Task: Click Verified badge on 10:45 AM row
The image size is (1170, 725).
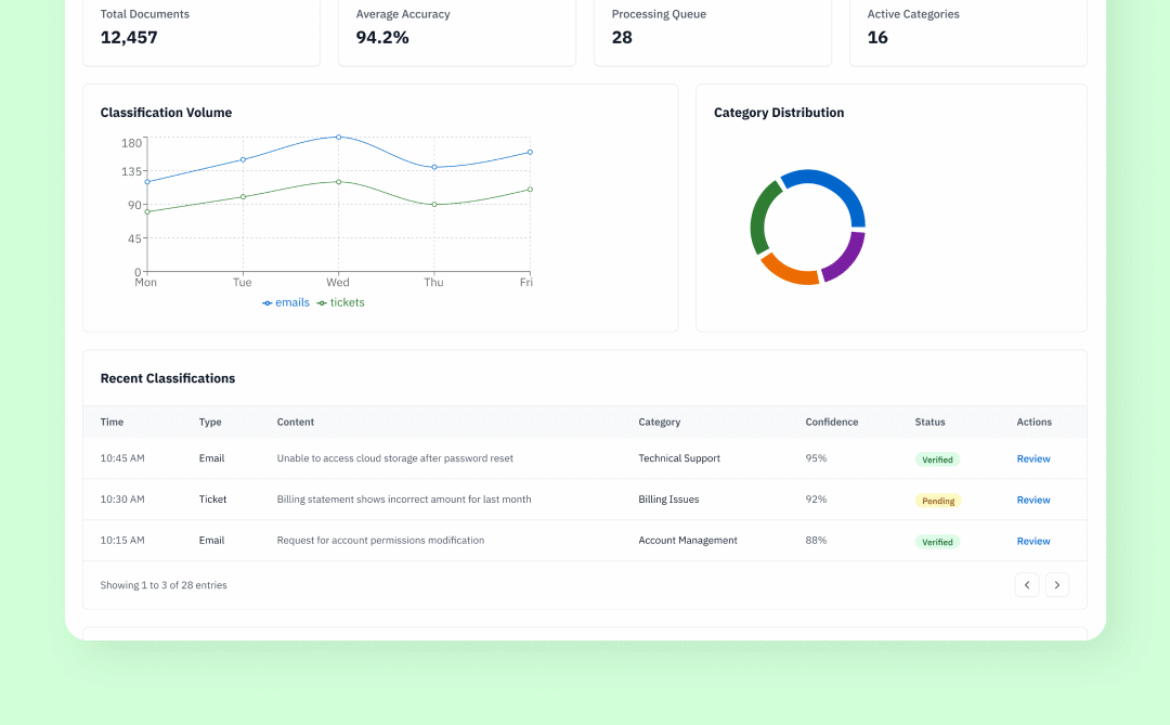Action: pos(937,460)
